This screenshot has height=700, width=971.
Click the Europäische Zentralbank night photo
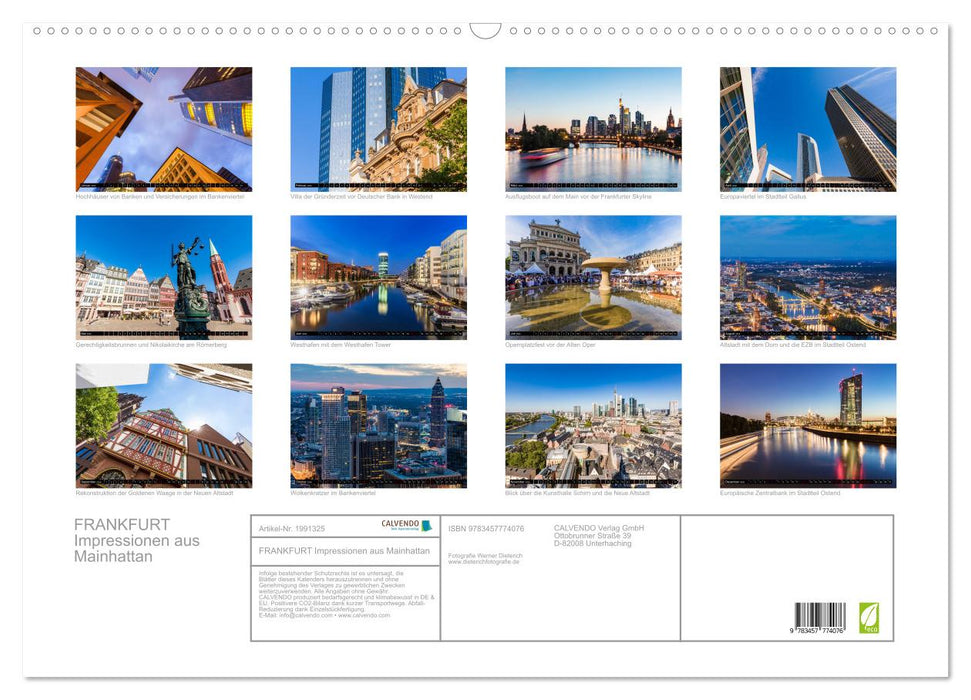click(808, 424)
